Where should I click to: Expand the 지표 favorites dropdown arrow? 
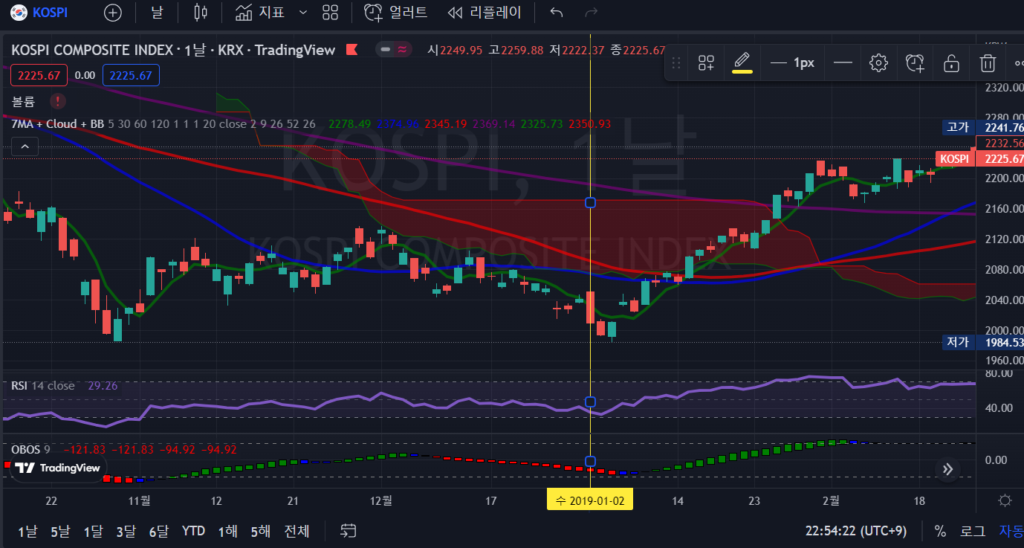coord(303,13)
